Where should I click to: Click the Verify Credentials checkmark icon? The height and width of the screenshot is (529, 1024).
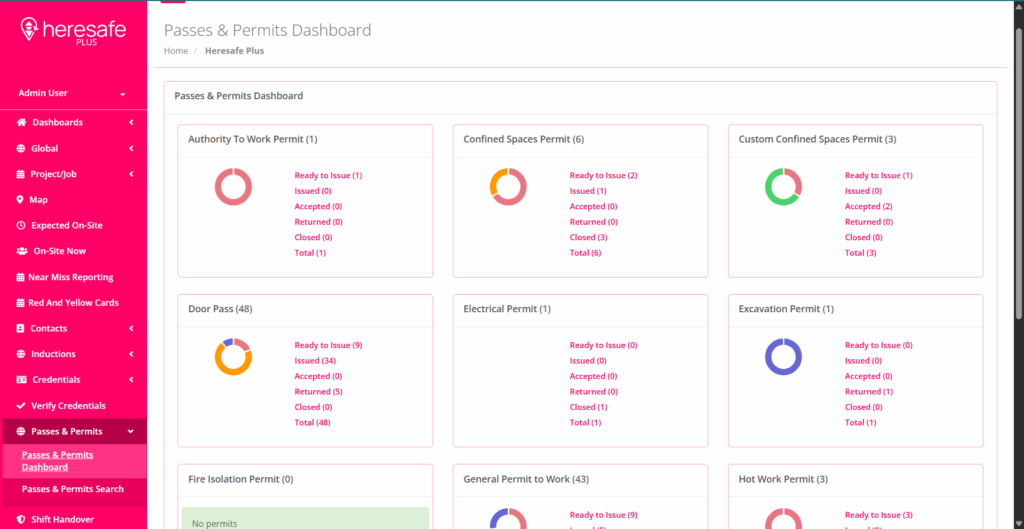pyautogui.click(x=21, y=406)
